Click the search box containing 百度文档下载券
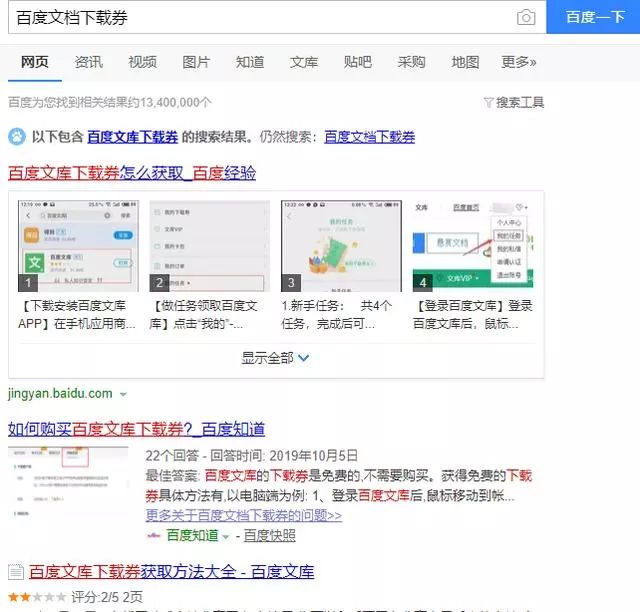Screen dimensions: 640x612 260,18
